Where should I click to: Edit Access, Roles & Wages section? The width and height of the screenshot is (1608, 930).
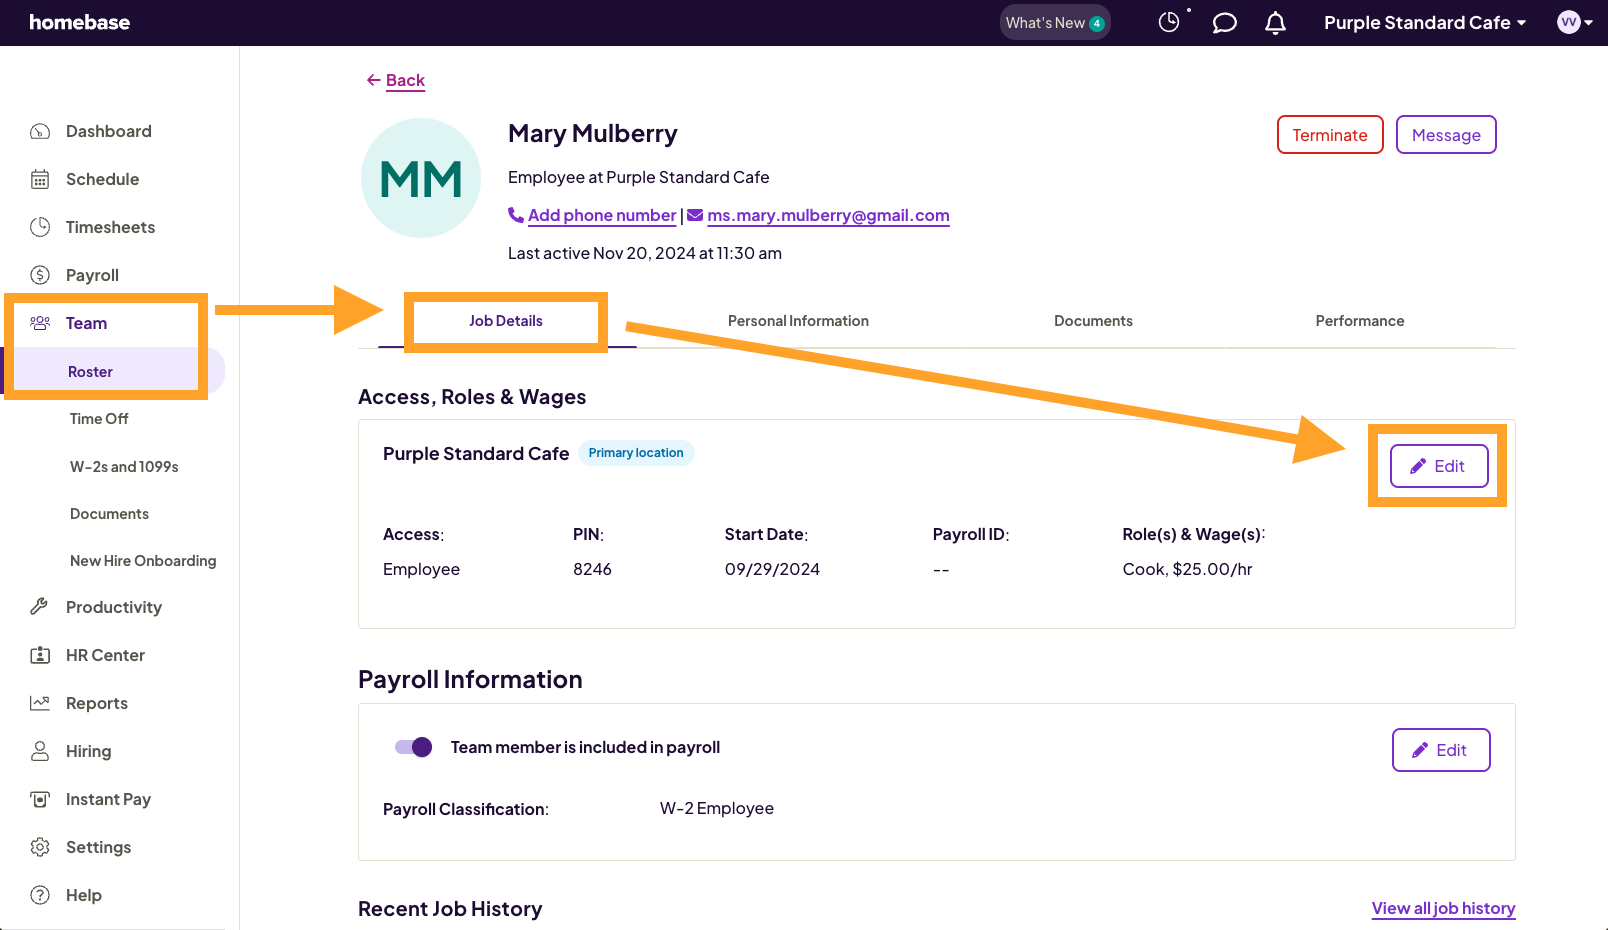pyautogui.click(x=1439, y=466)
